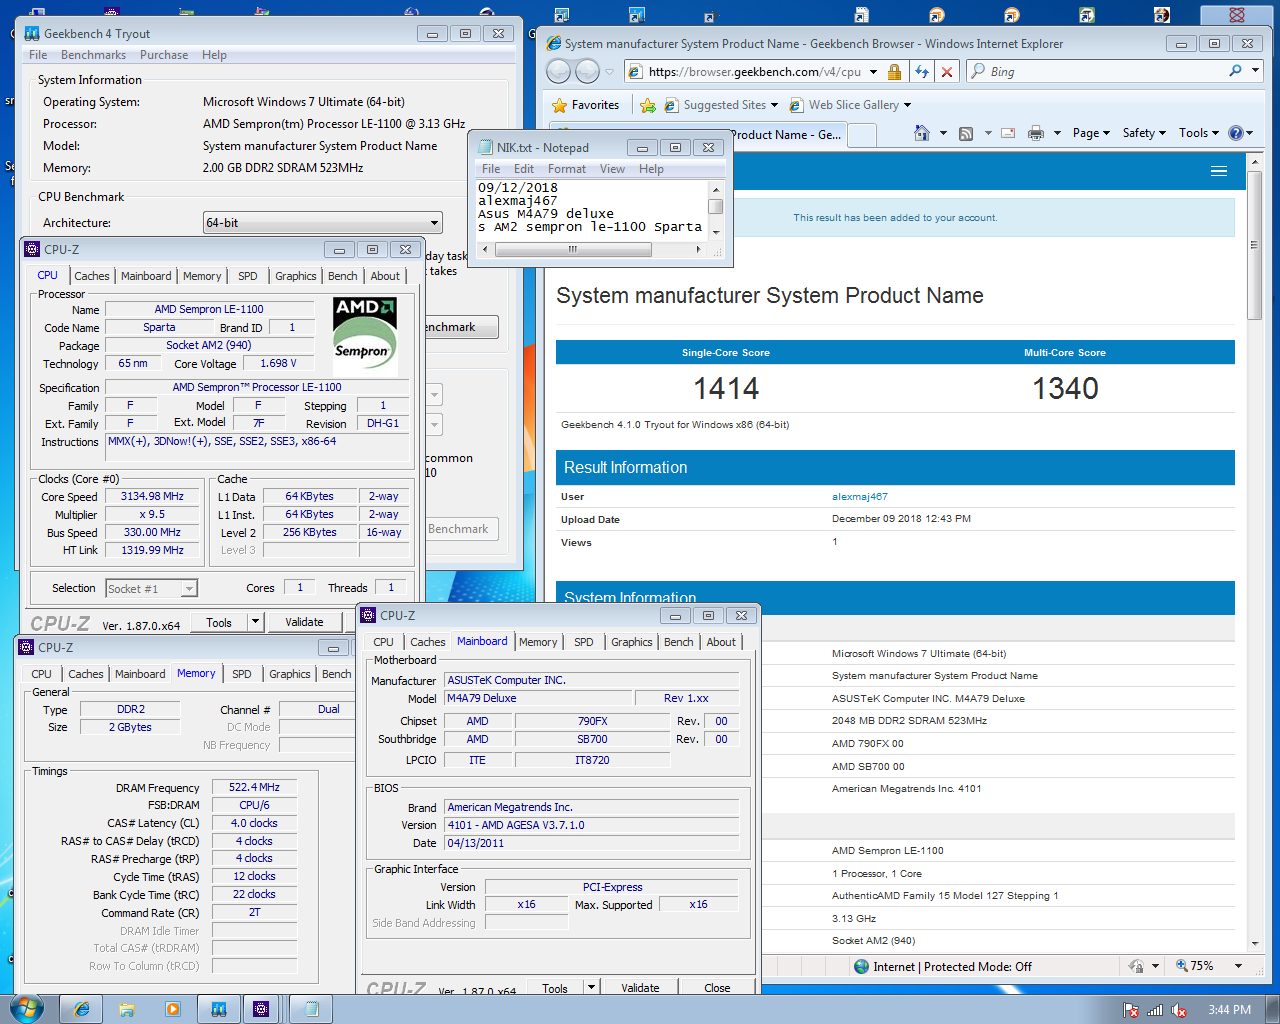1280x1024 pixels.
Task: Open the Geekbench page hamburger menu
Action: coord(1219,171)
